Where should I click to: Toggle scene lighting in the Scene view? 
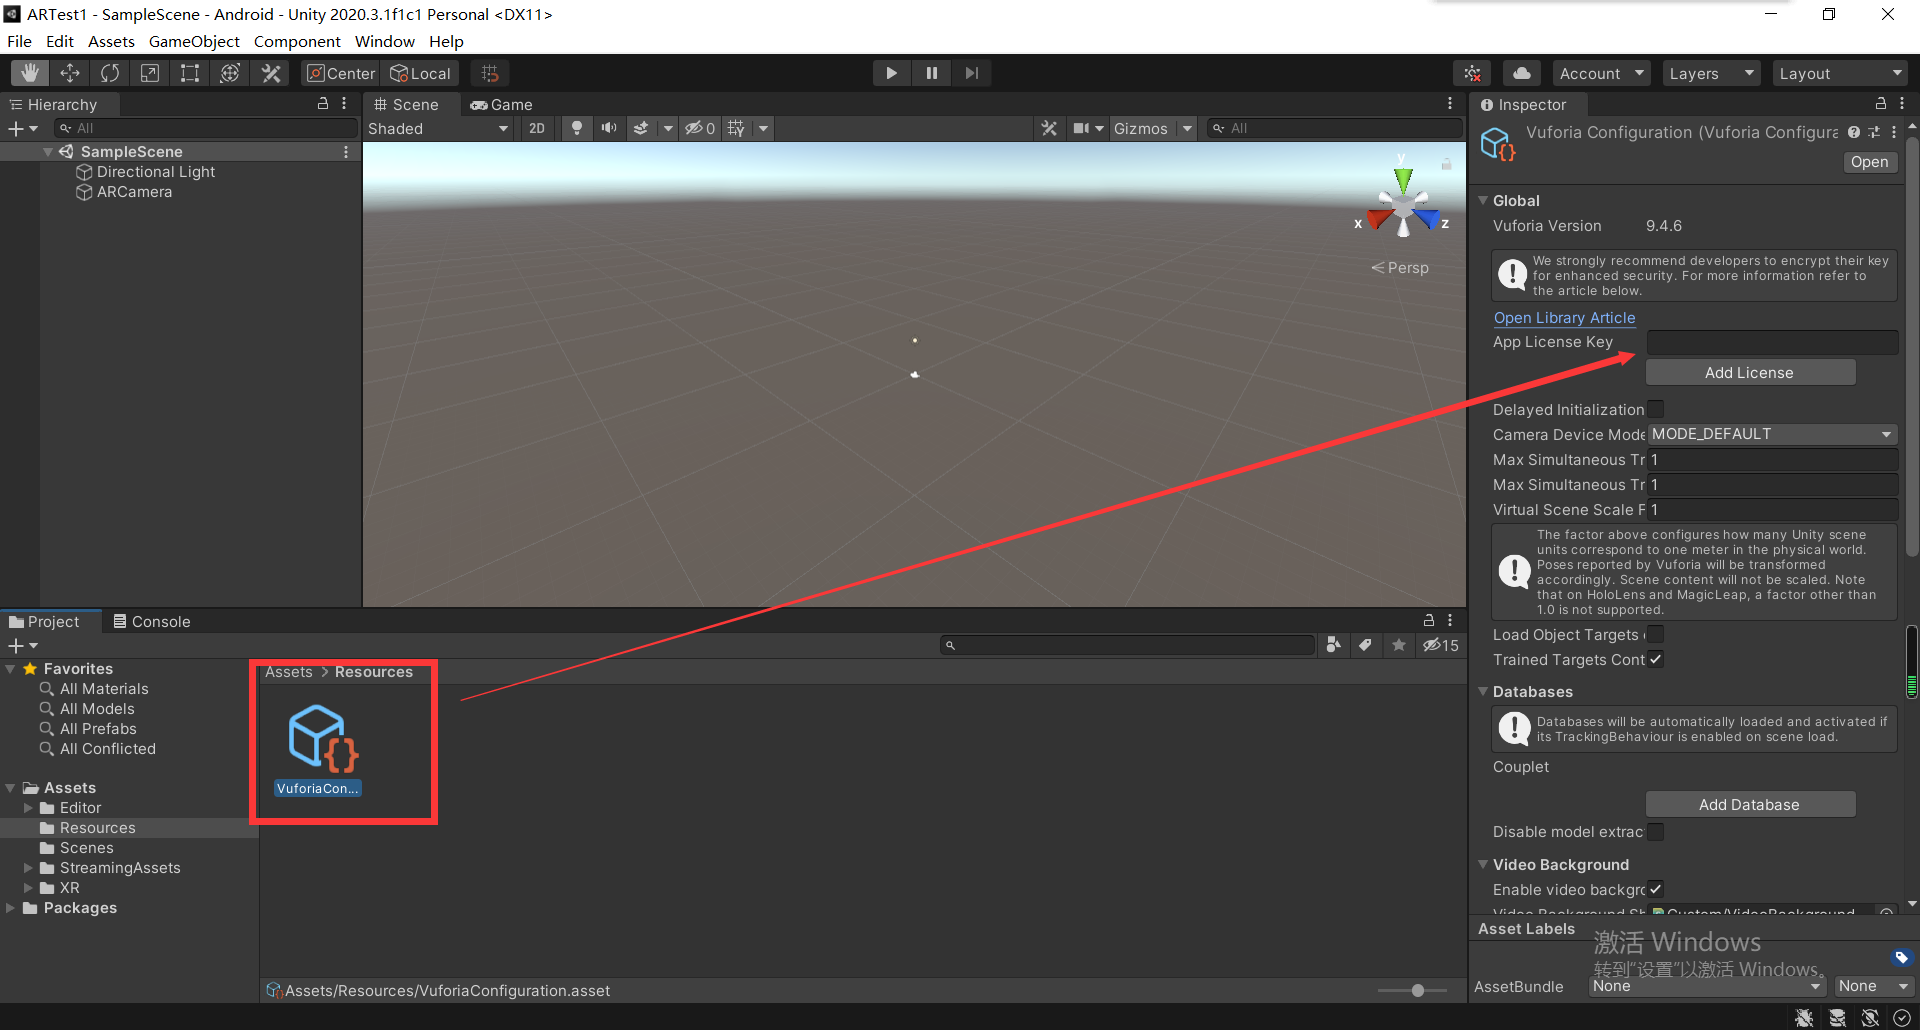(x=577, y=128)
